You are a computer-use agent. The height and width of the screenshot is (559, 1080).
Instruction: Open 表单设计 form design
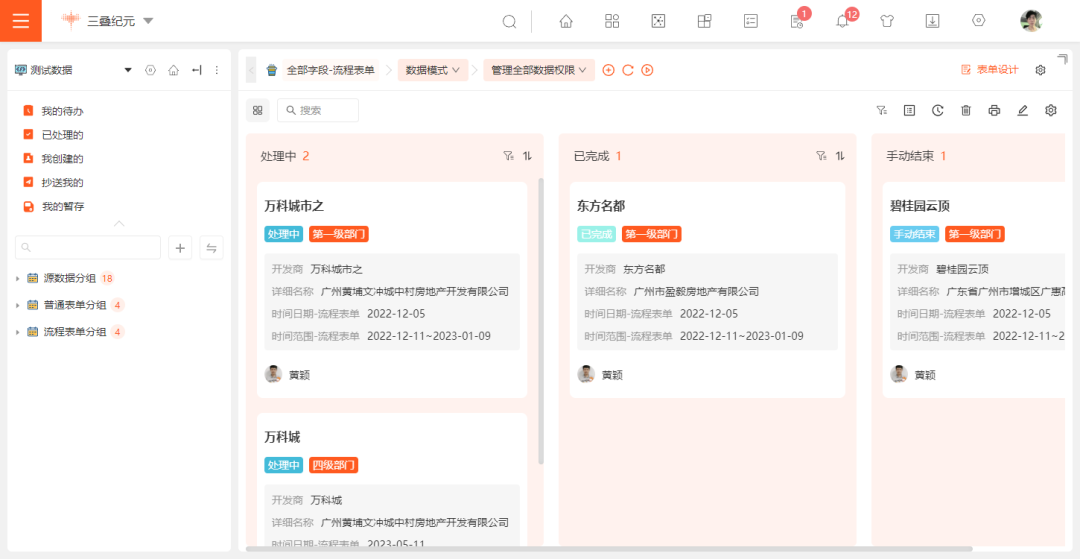pyautogui.click(x=989, y=70)
